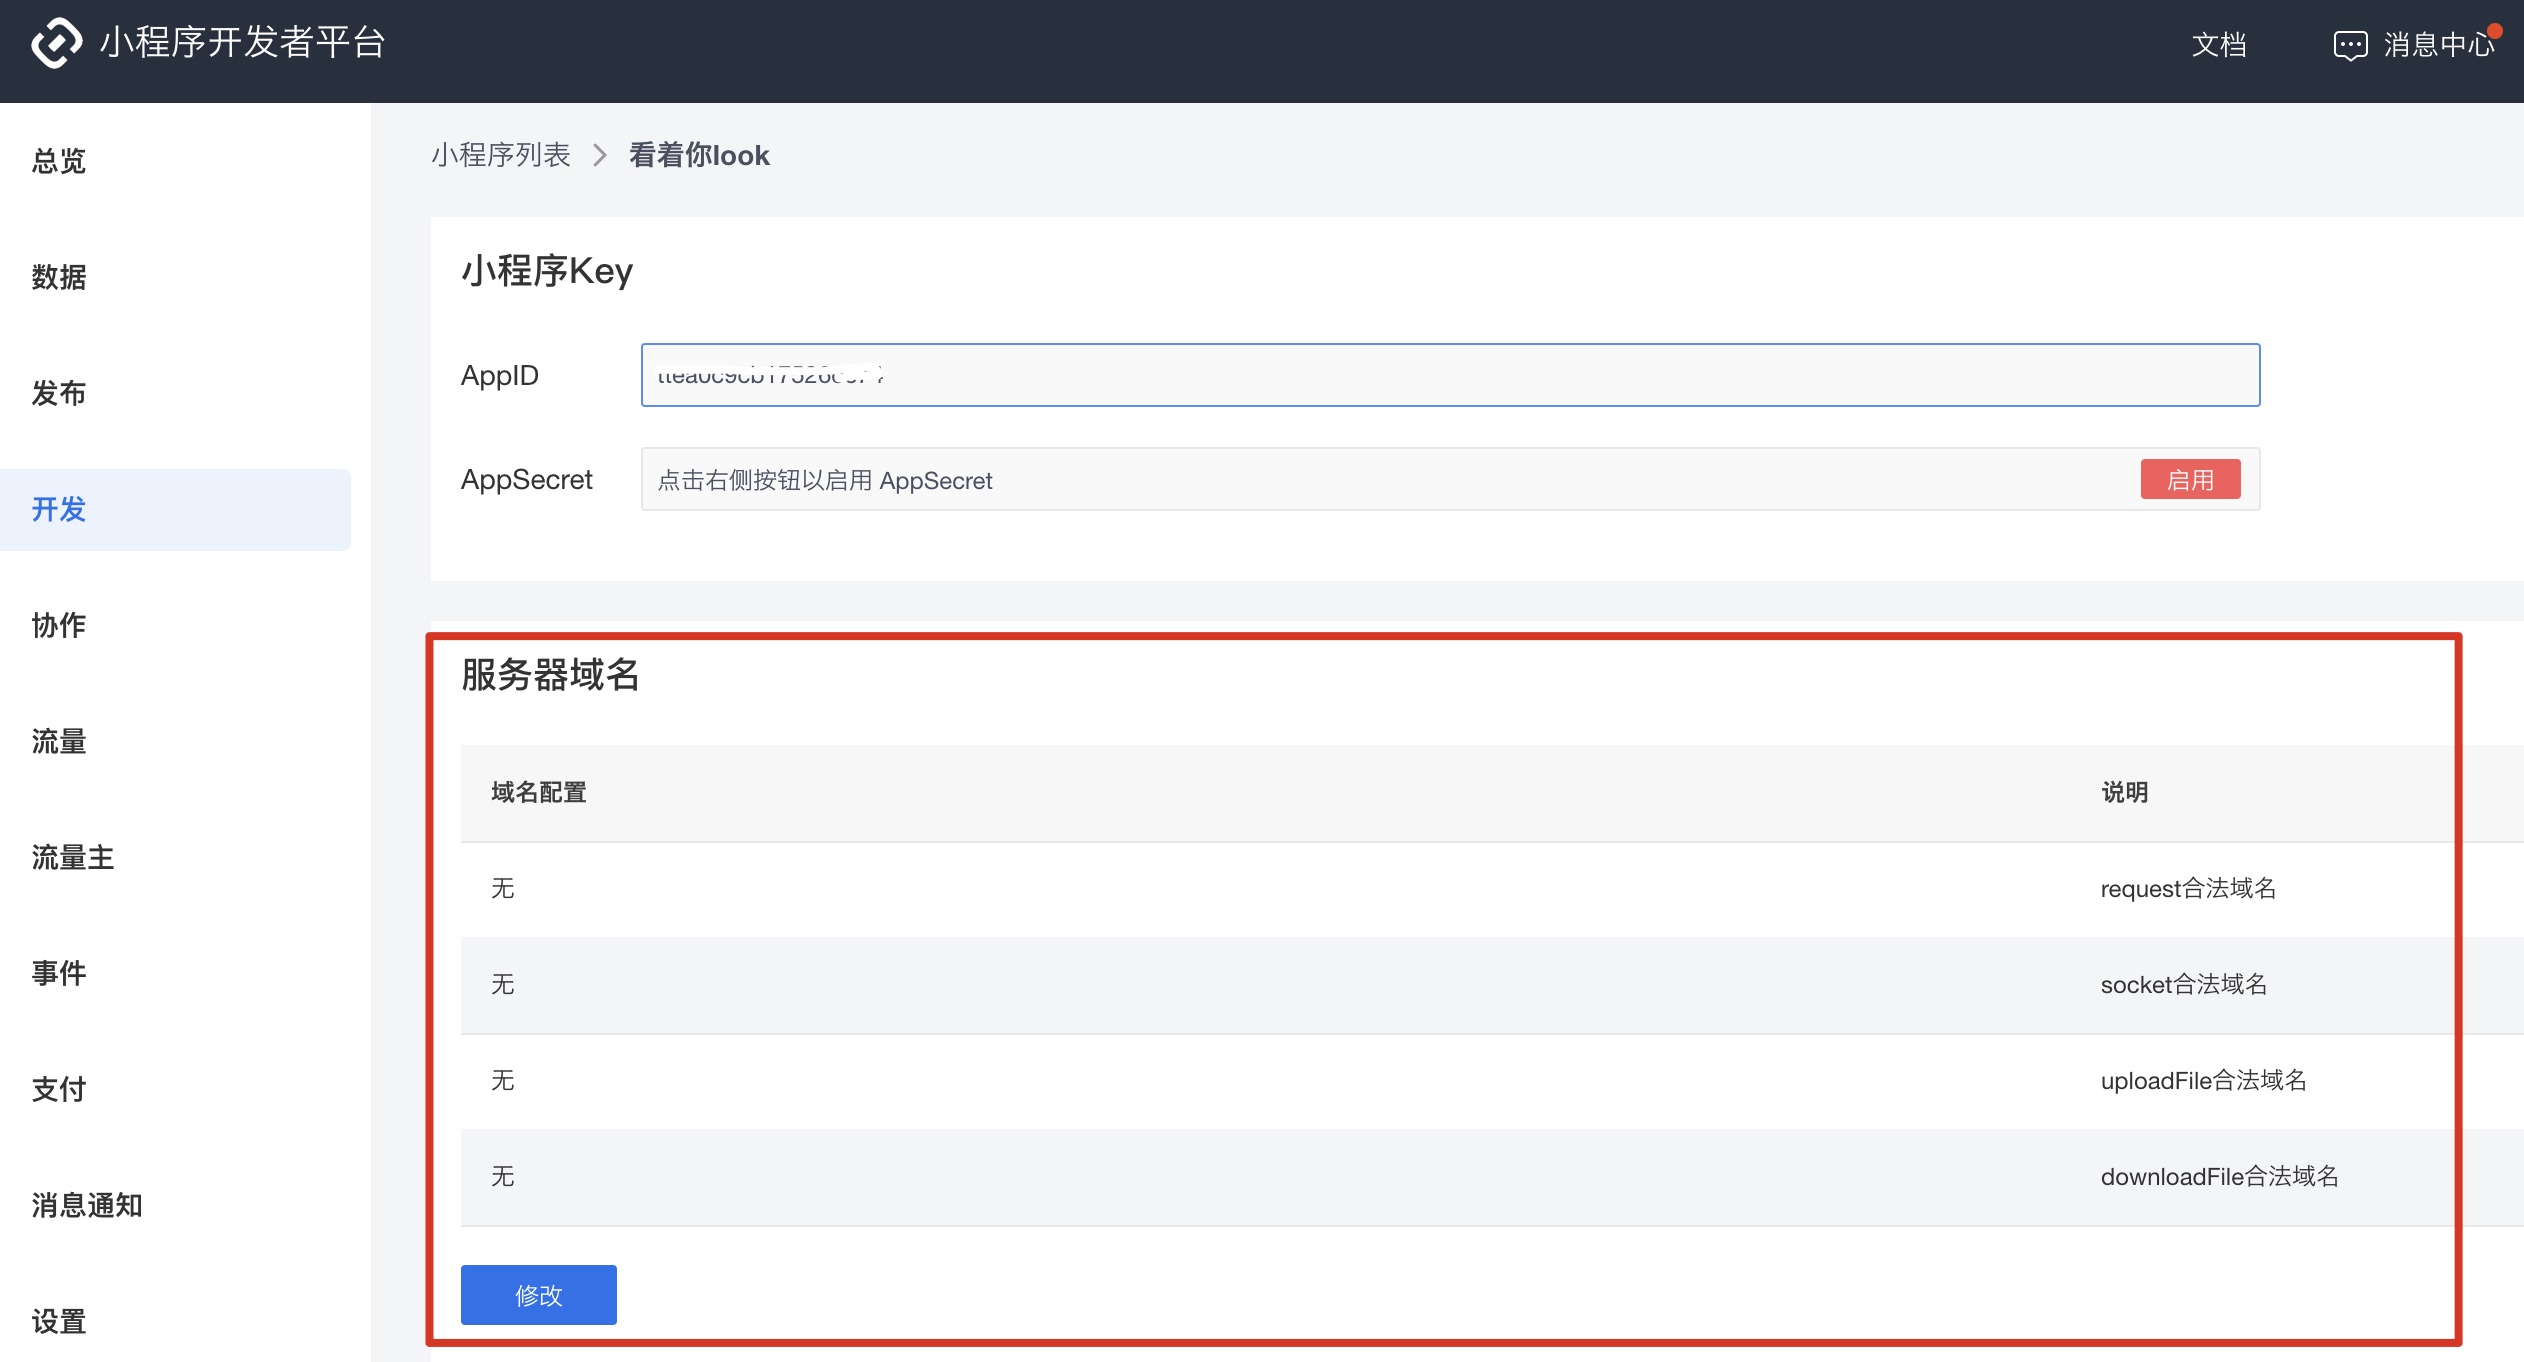Open the message center chat icon
The image size is (2524, 1362).
[2350, 45]
